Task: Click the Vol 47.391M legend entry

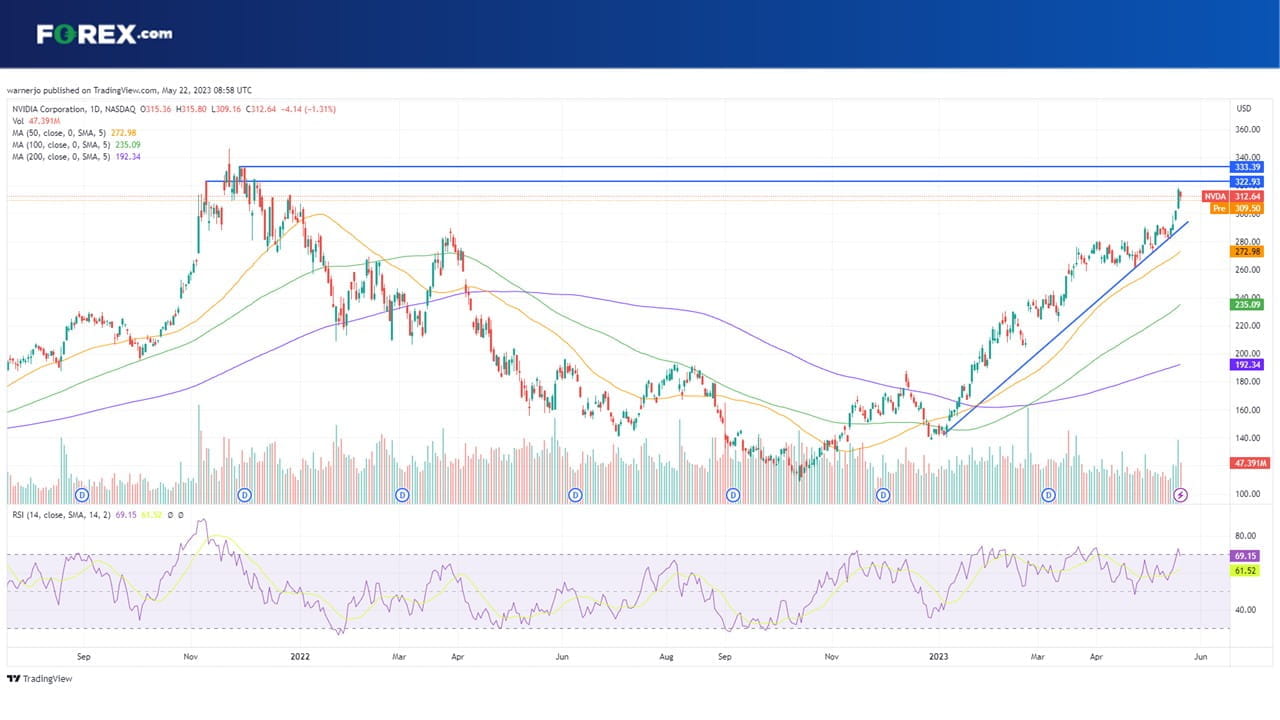Action: pos(34,120)
